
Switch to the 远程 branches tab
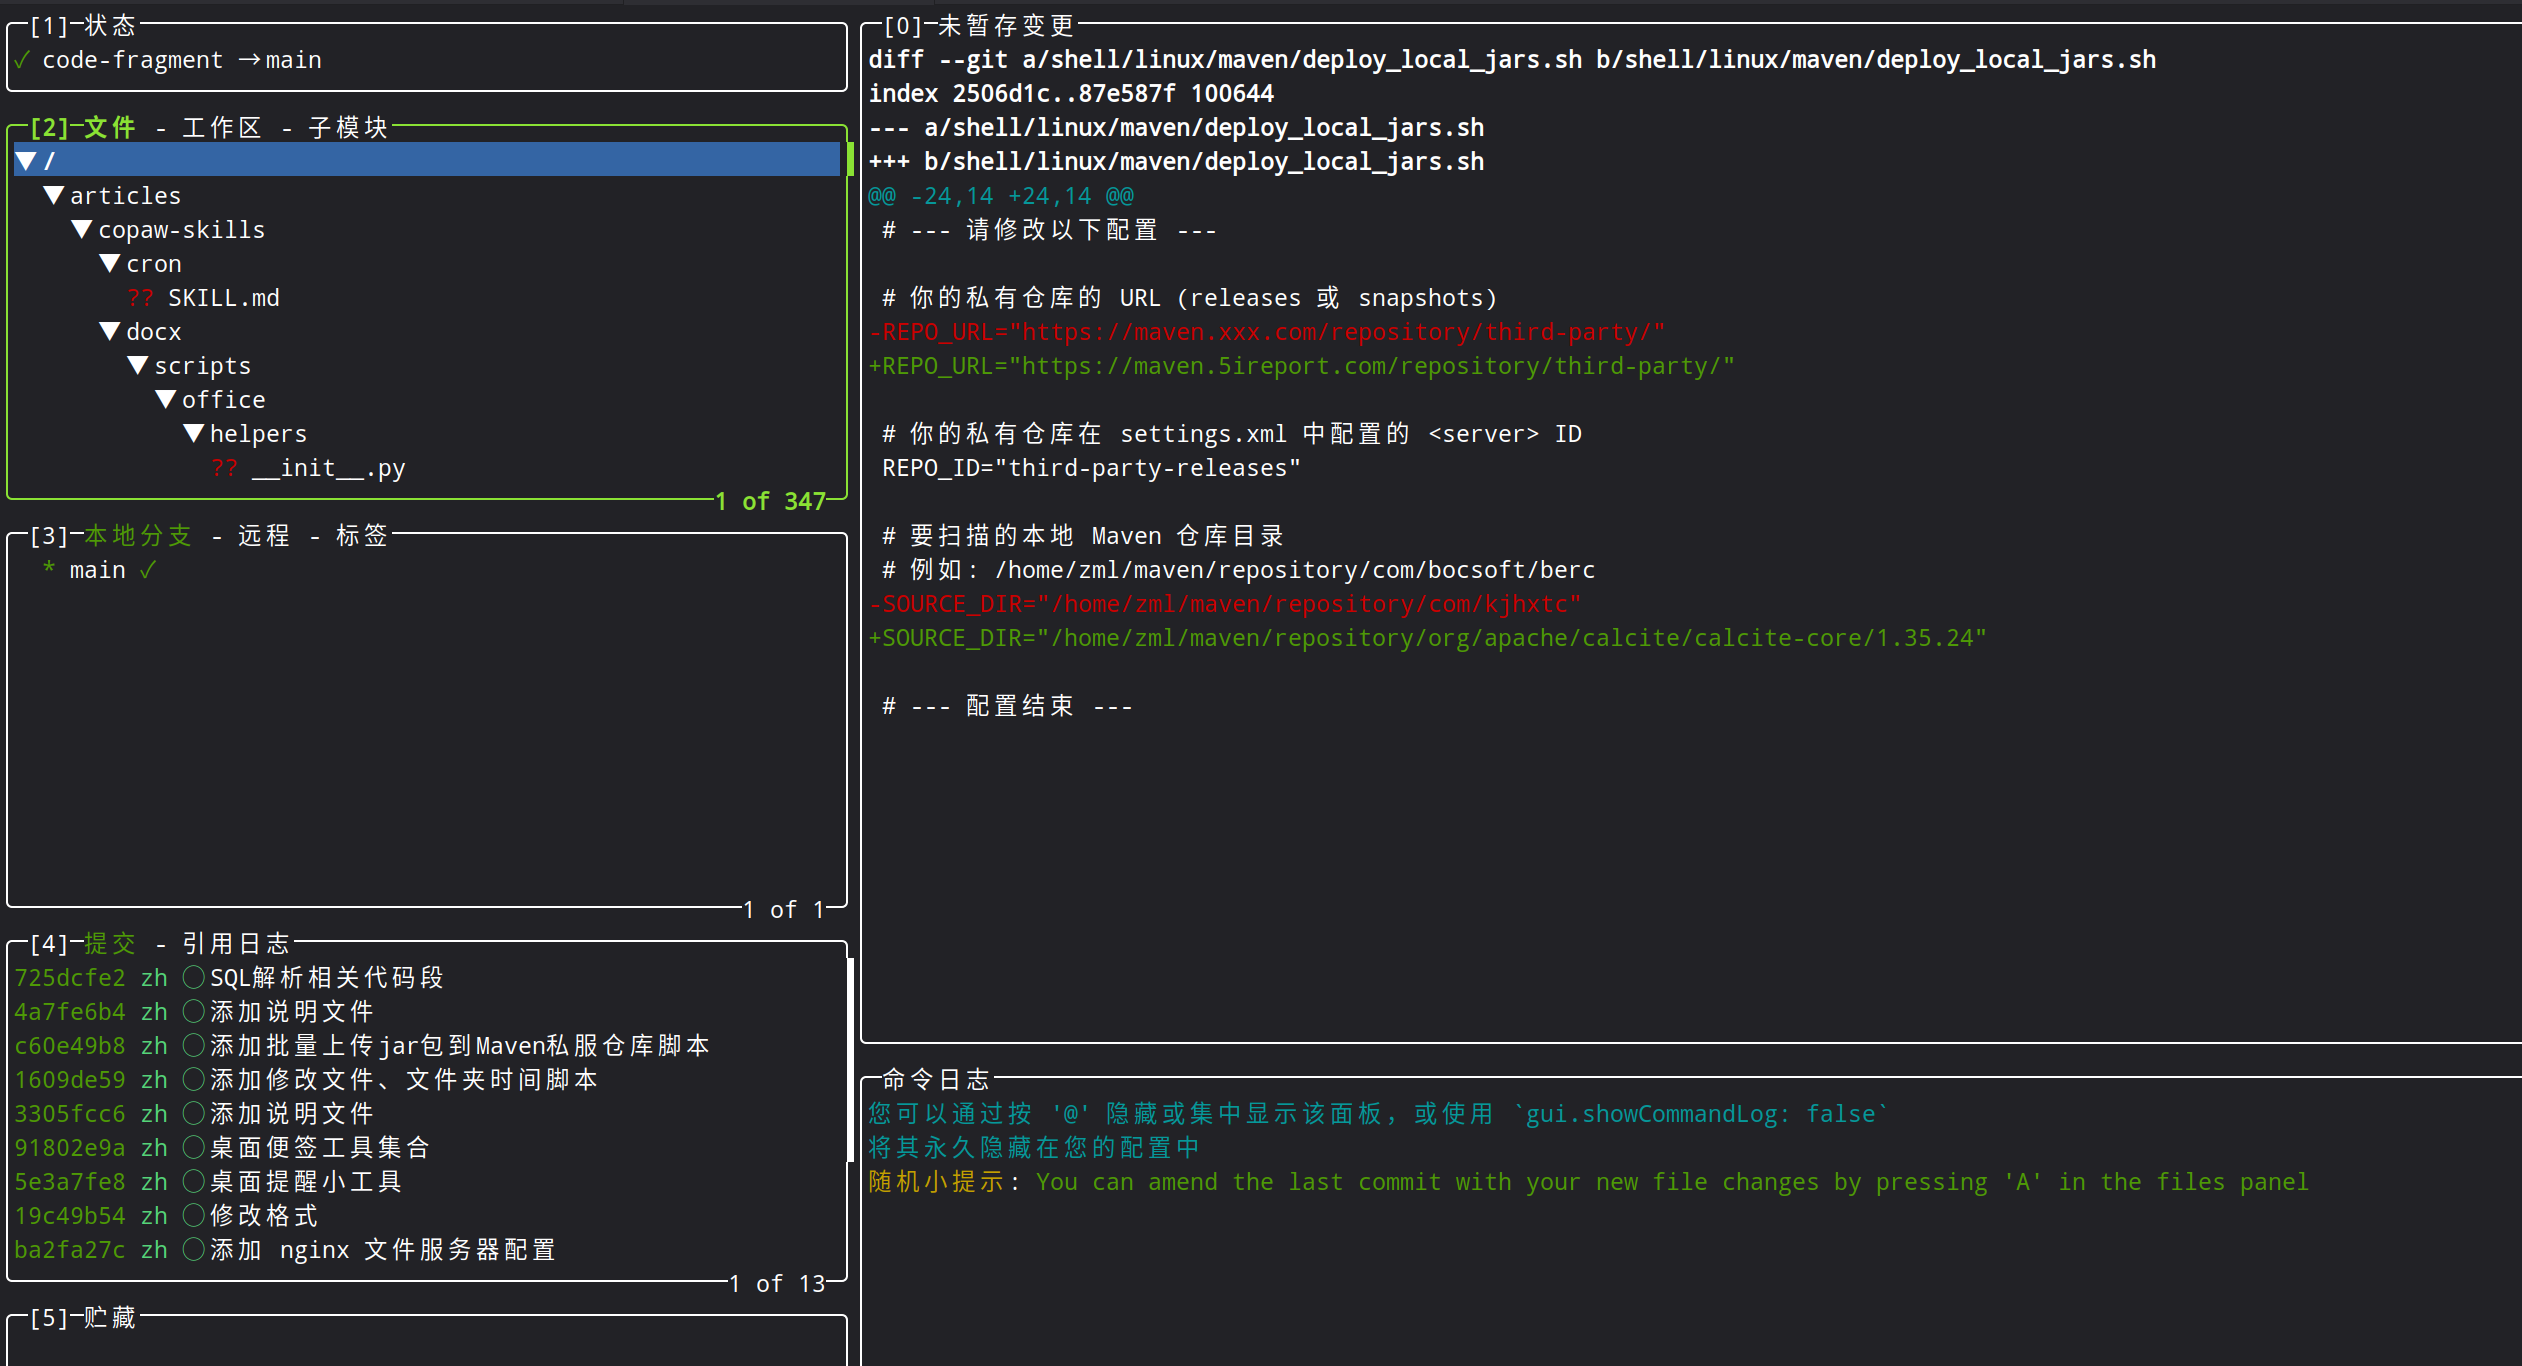[264, 536]
